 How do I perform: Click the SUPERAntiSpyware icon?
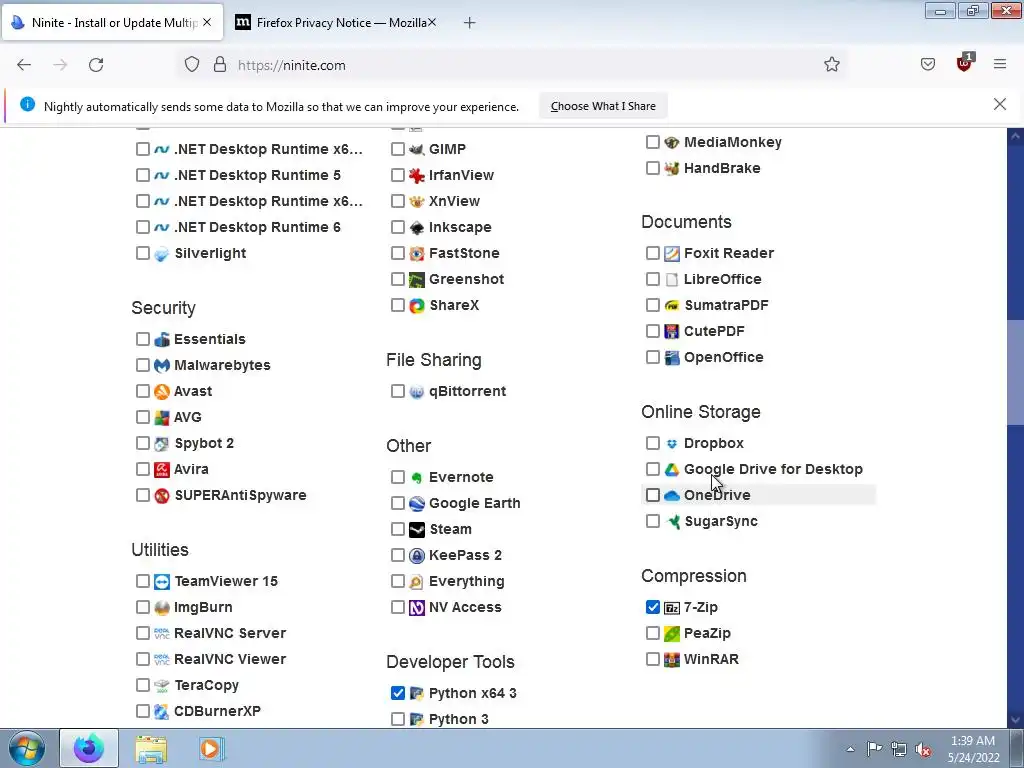click(162, 496)
